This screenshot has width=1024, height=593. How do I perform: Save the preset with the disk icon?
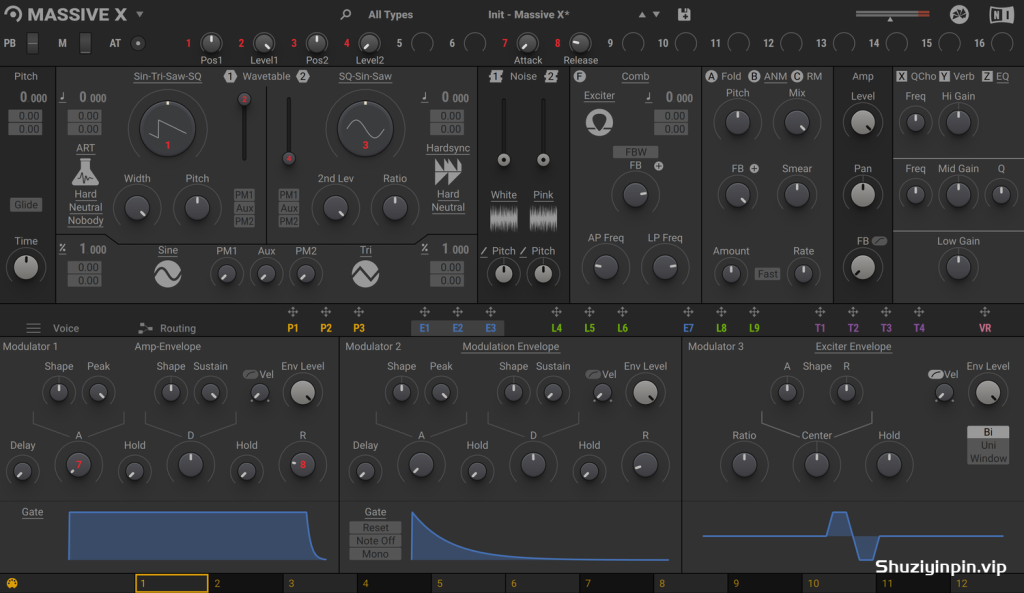pyautogui.click(x=684, y=14)
